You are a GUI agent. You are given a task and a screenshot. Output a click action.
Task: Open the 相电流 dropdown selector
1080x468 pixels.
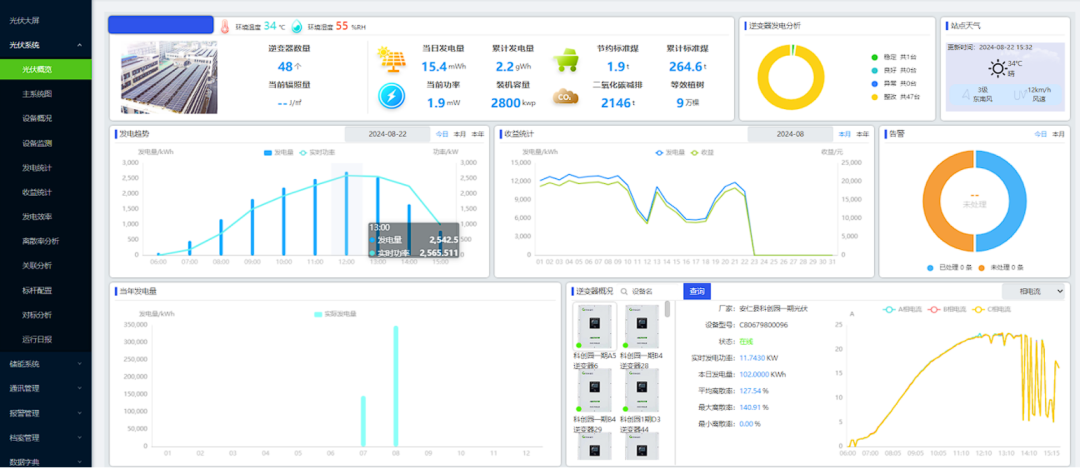[x=1034, y=292]
